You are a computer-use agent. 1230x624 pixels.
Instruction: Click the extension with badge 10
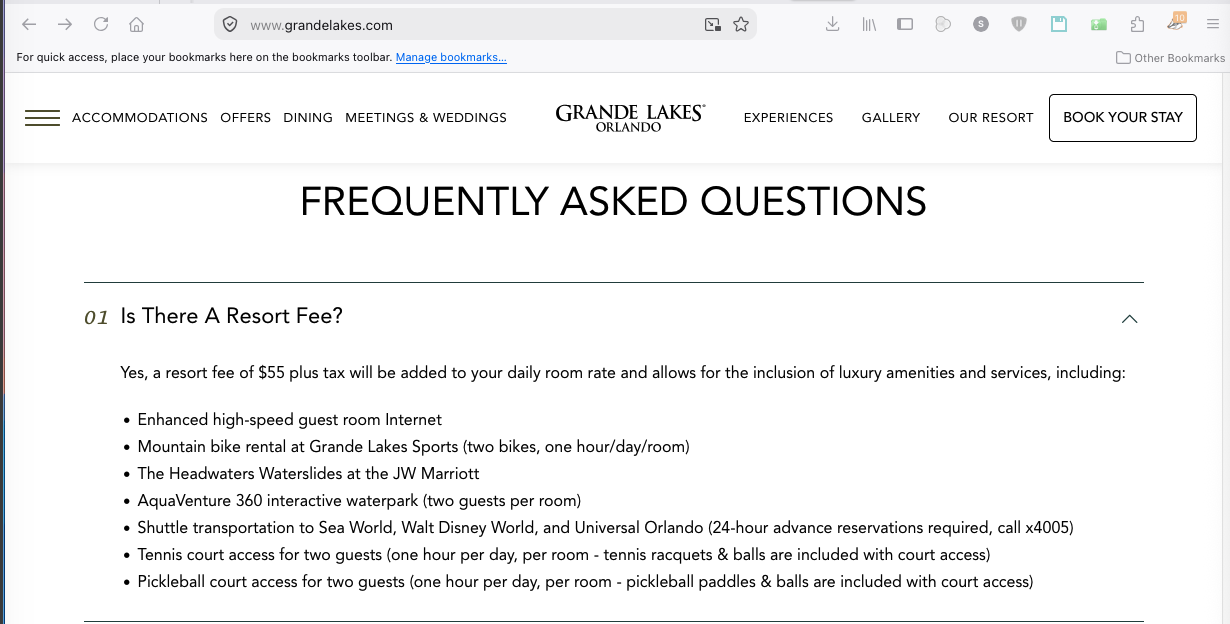(1176, 23)
